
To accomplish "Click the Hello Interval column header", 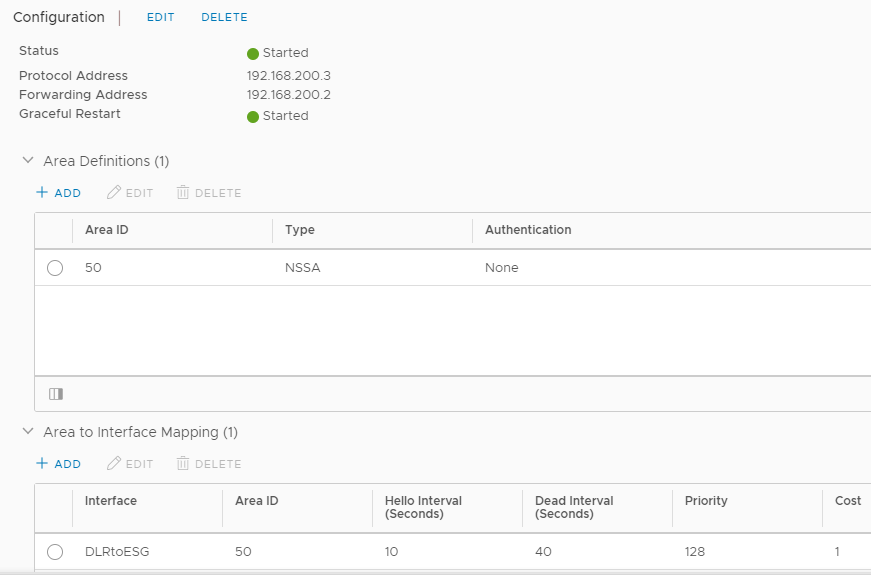I will click(x=423, y=507).
